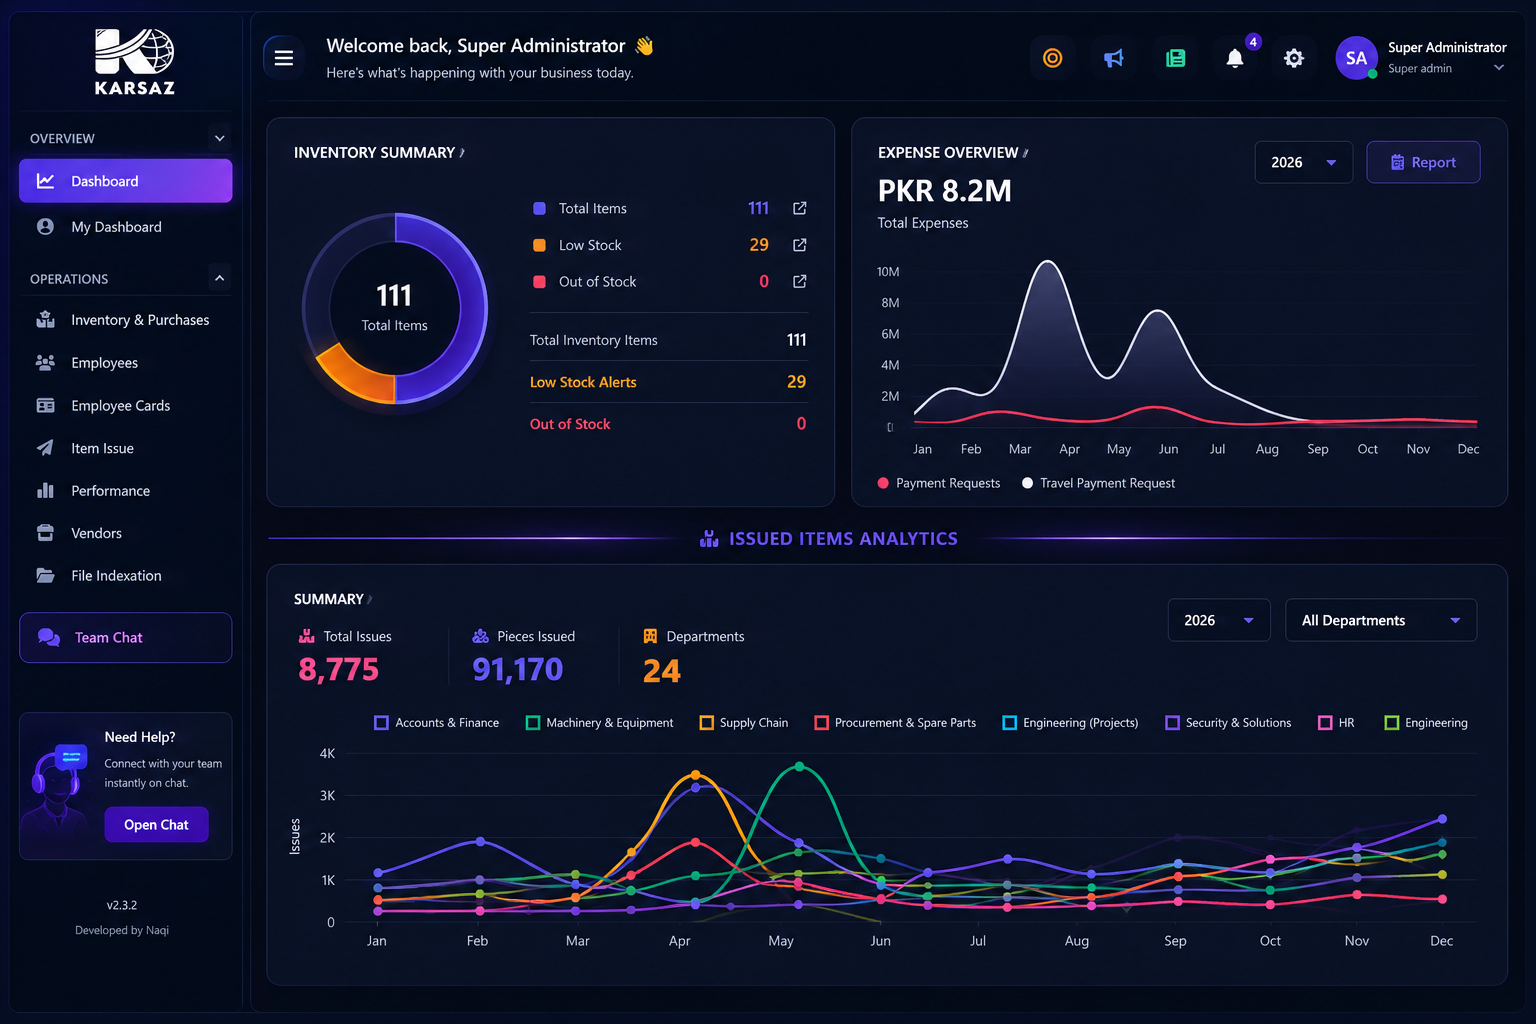Image resolution: width=1536 pixels, height=1024 pixels.
Task: Toggle the plain Engineering legend series
Action: tap(1426, 723)
